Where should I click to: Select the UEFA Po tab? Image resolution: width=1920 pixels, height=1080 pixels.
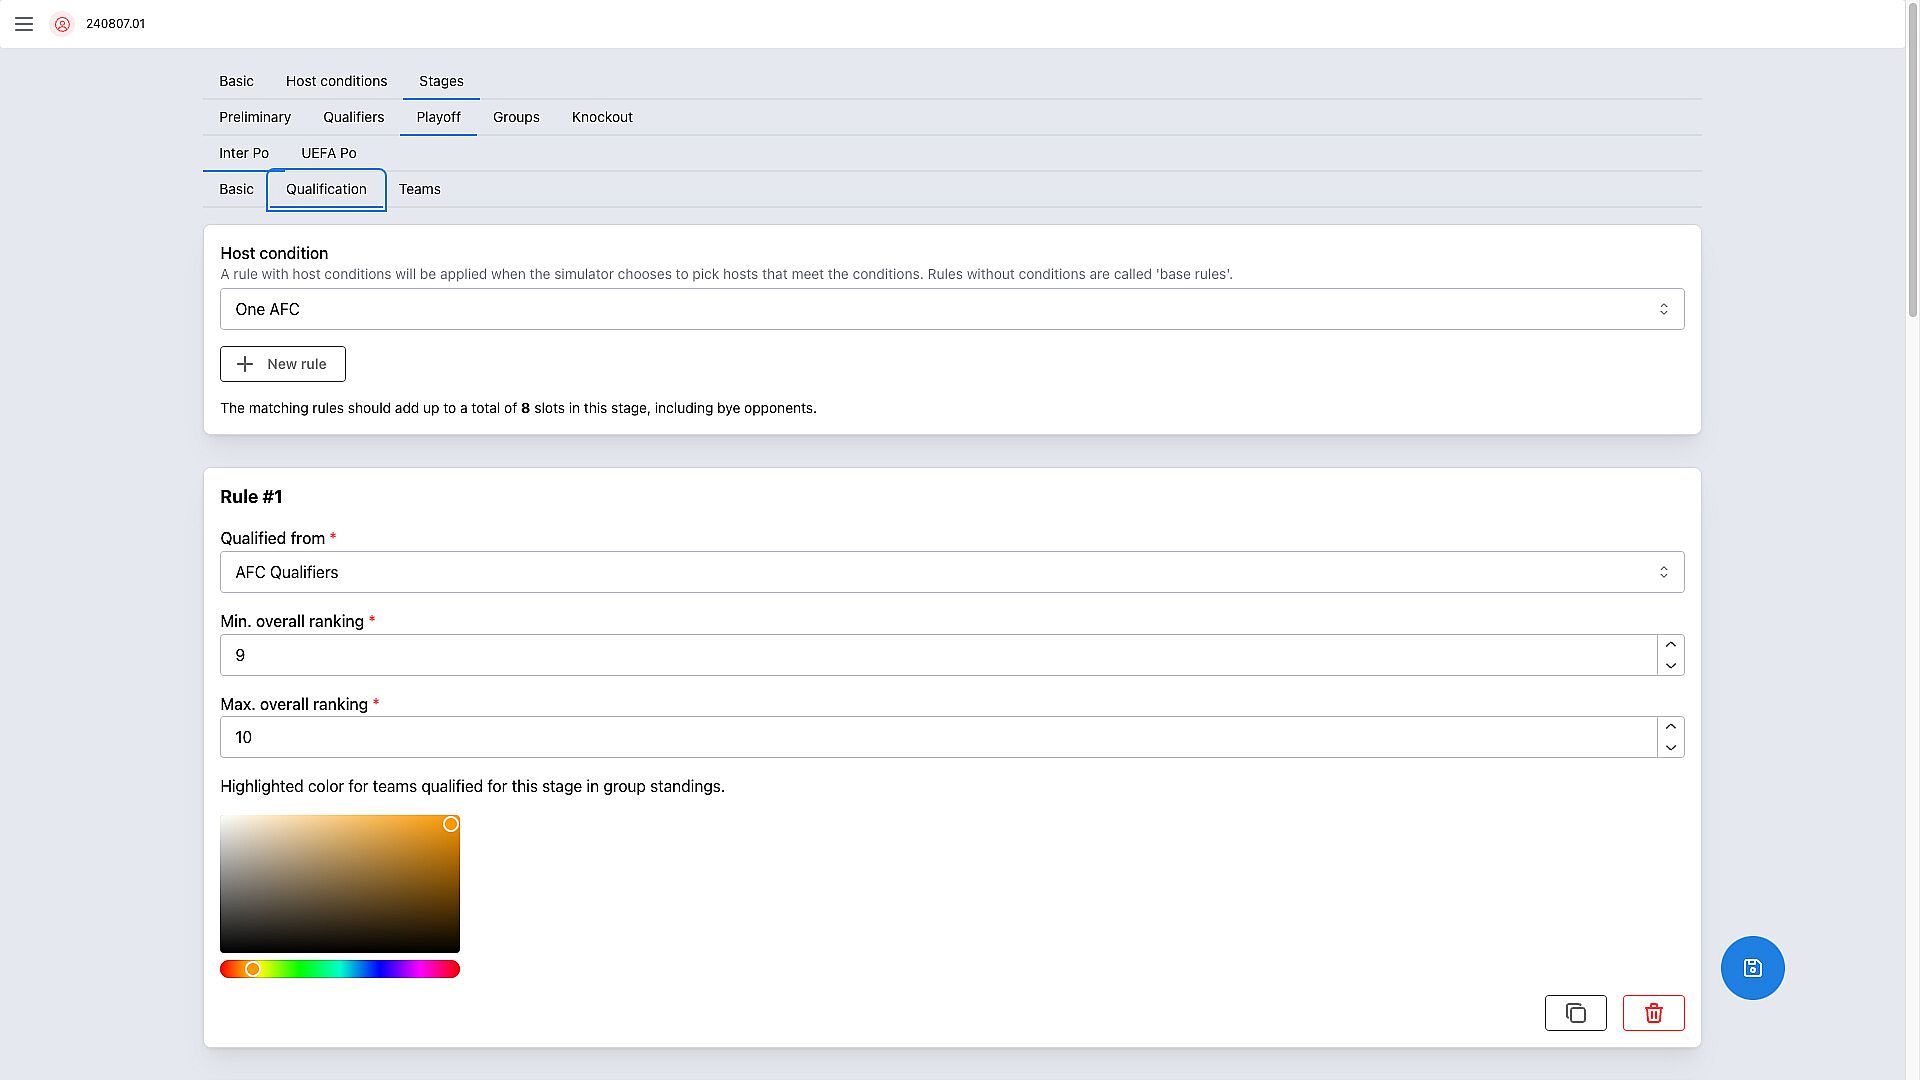click(328, 153)
